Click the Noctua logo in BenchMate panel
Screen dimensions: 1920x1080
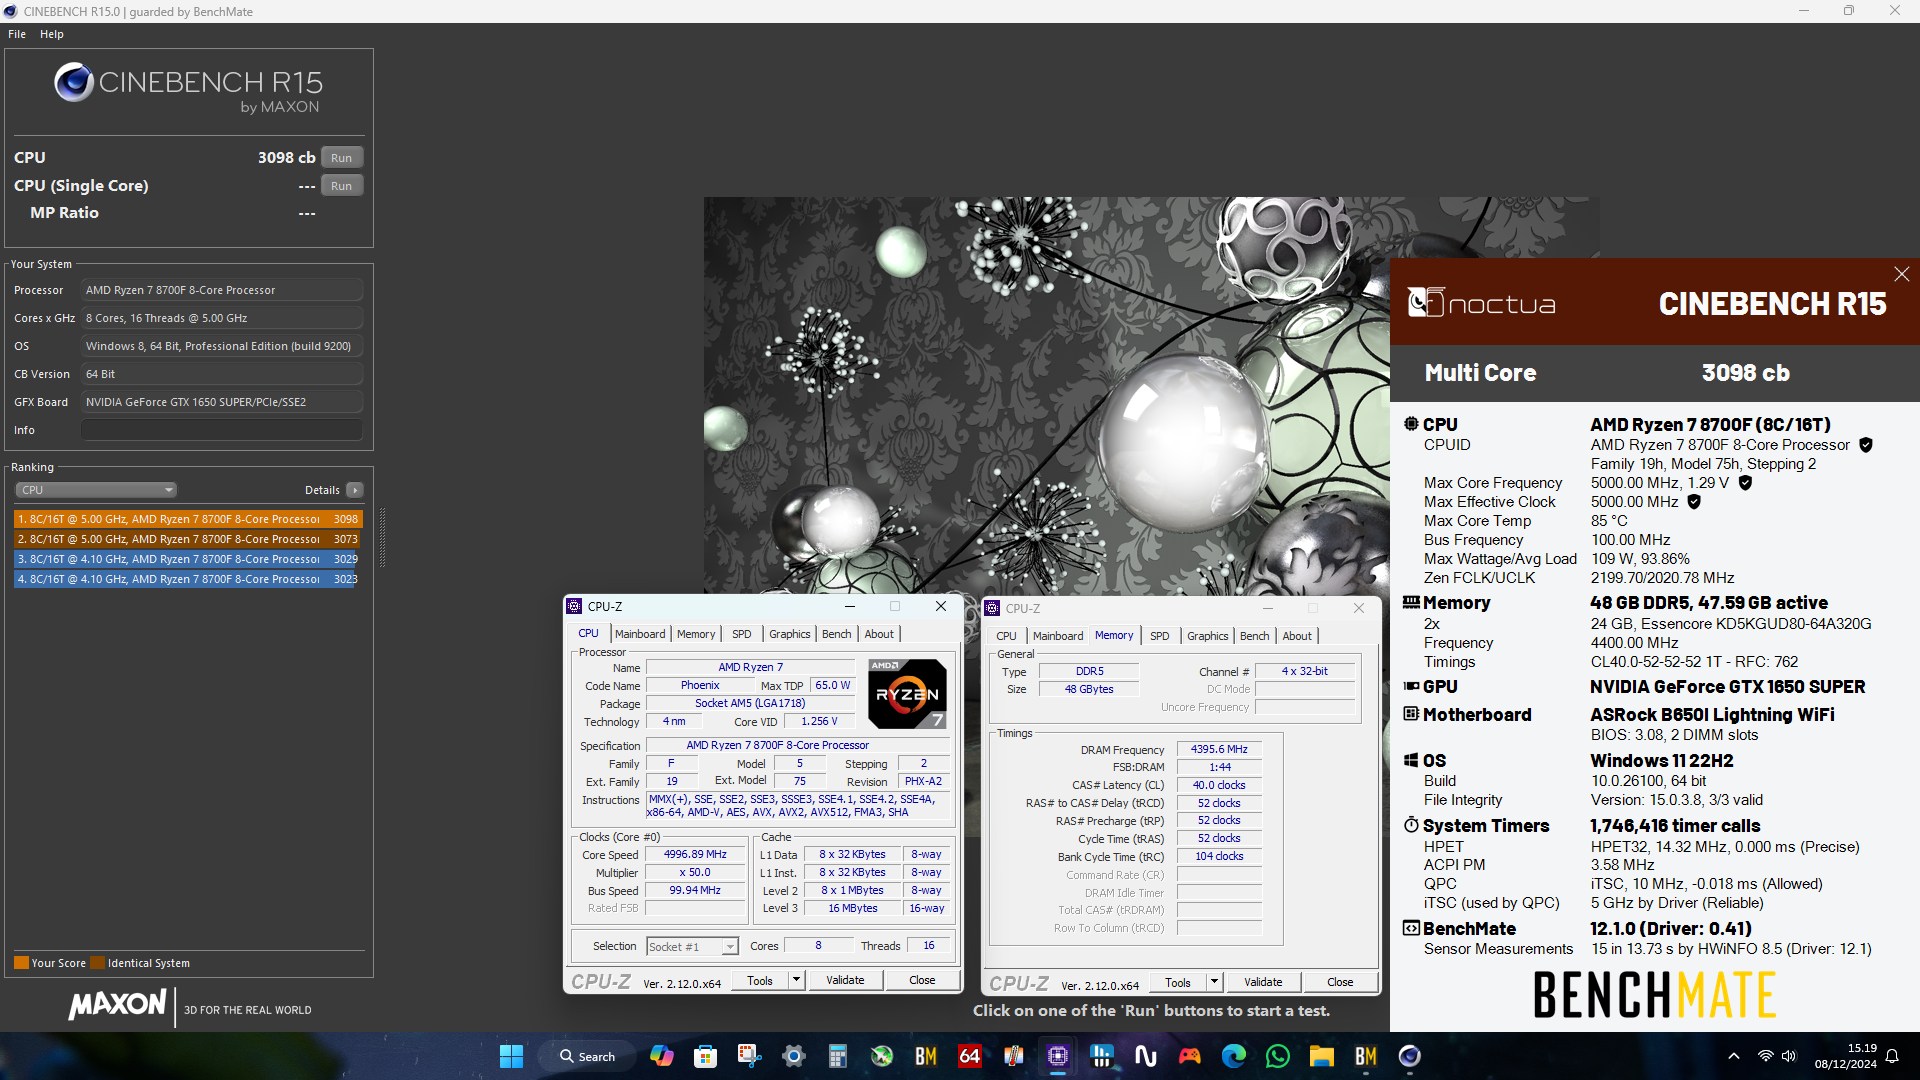(x=1481, y=302)
